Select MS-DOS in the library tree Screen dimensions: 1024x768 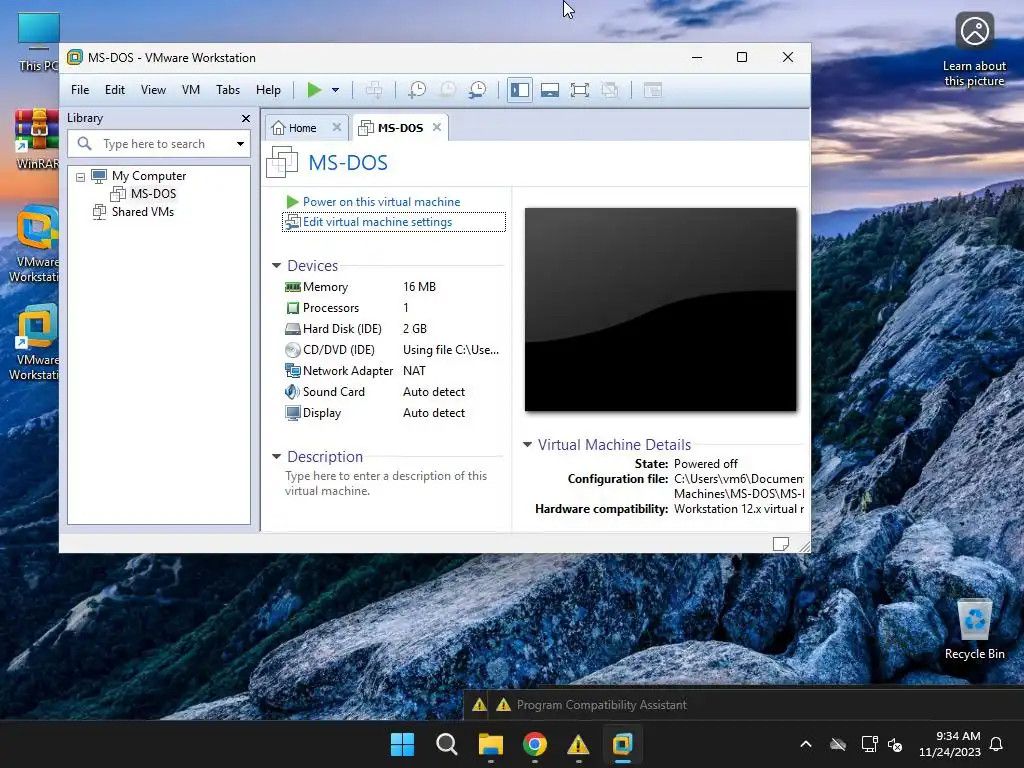(153, 194)
